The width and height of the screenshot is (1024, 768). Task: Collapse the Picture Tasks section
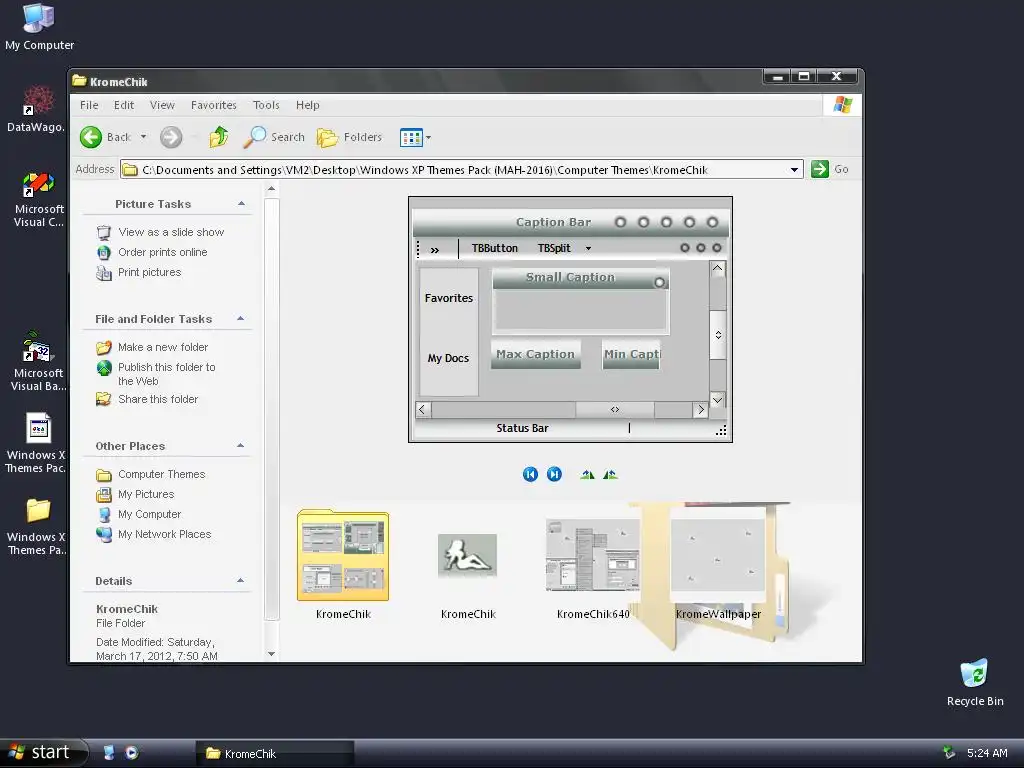(x=241, y=204)
